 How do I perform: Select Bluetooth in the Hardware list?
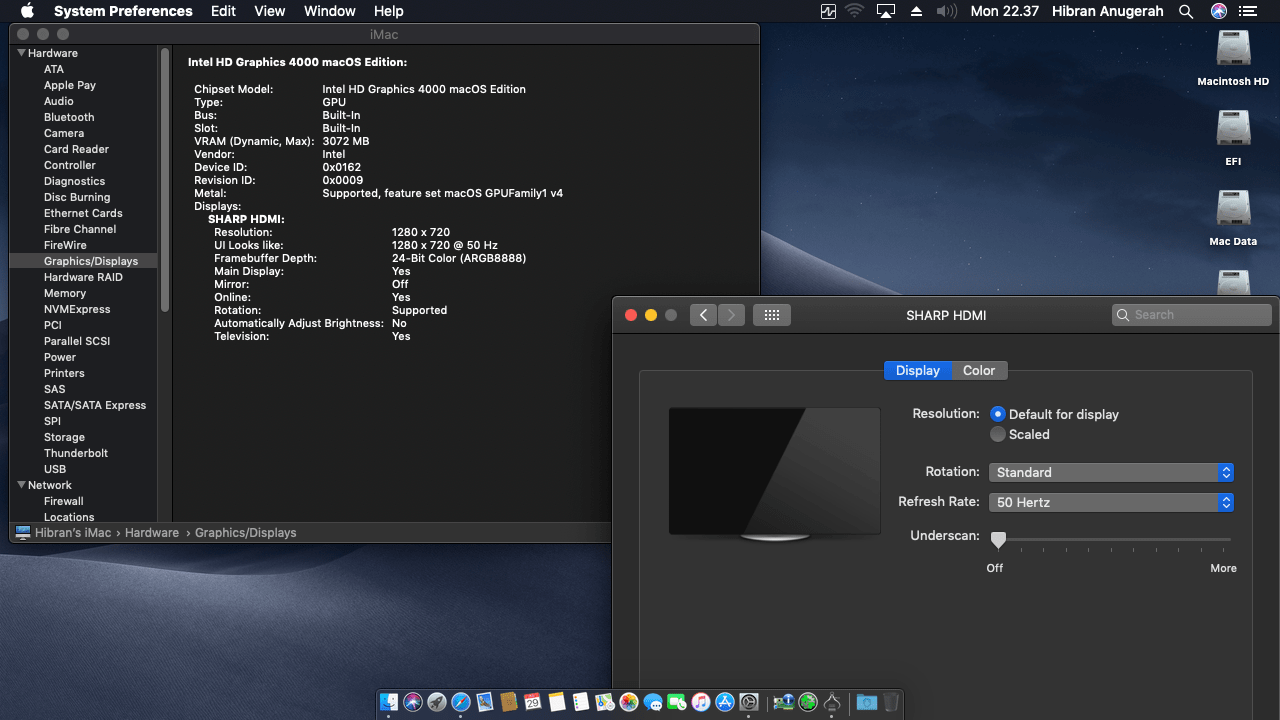[x=69, y=117]
